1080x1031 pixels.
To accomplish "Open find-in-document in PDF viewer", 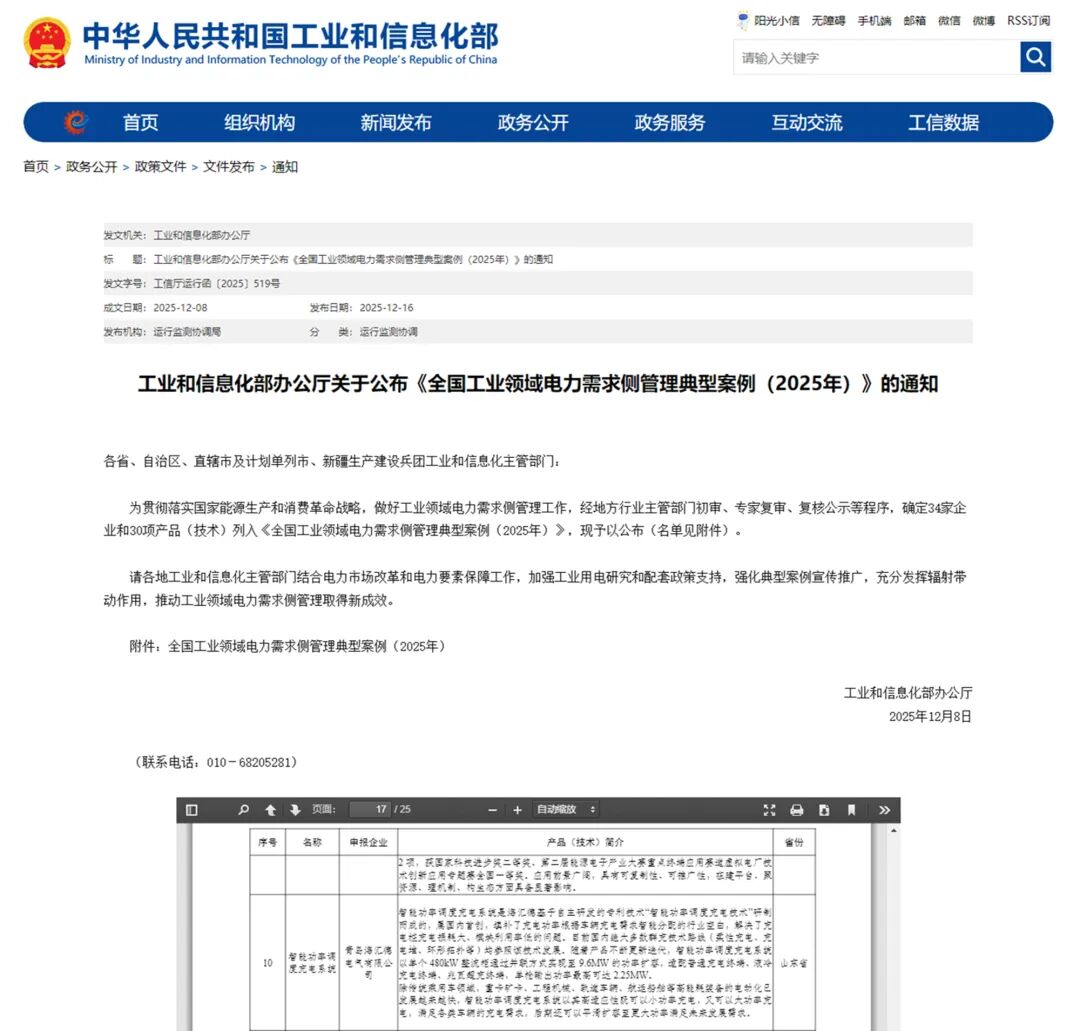I will [243, 810].
